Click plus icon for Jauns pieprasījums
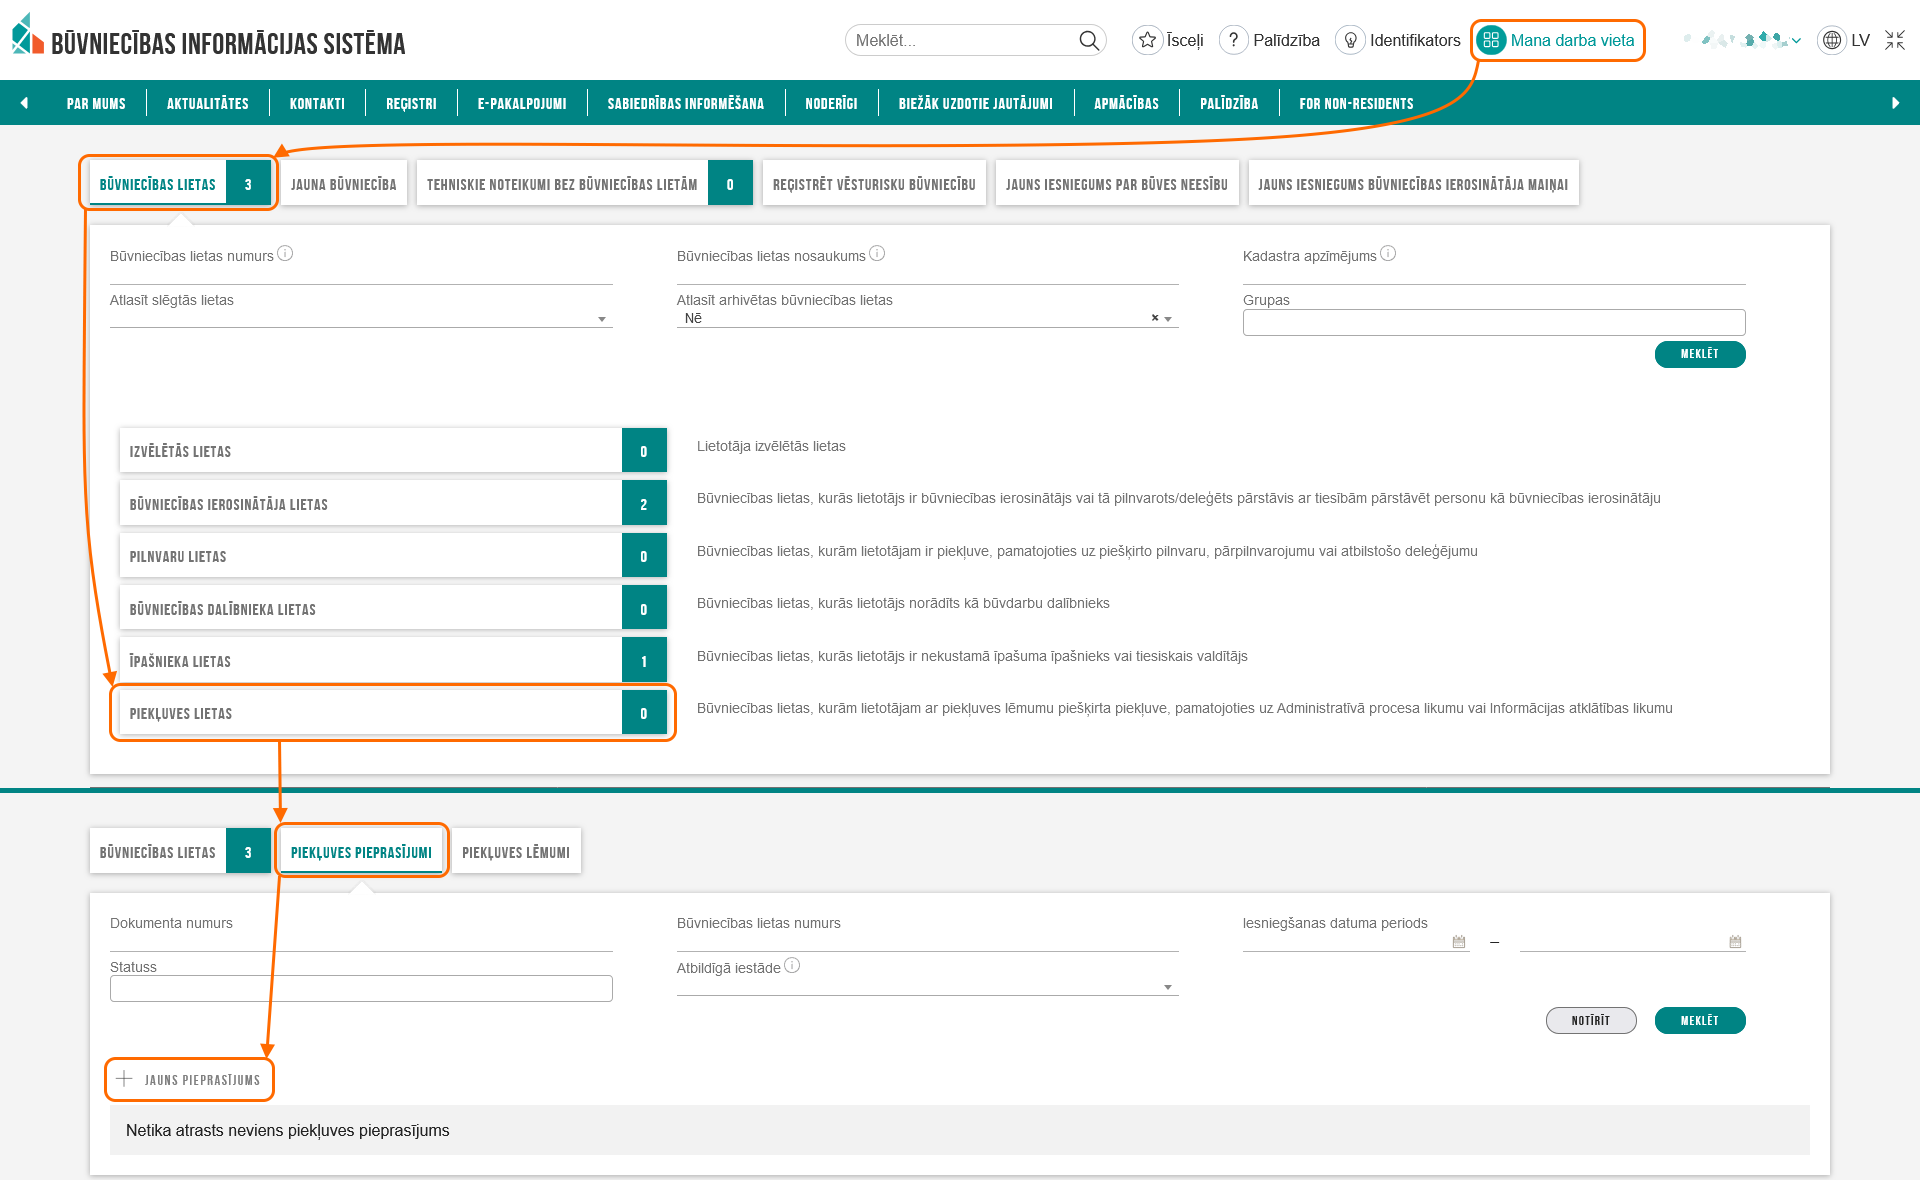The width and height of the screenshot is (1920, 1180). click(x=124, y=1079)
